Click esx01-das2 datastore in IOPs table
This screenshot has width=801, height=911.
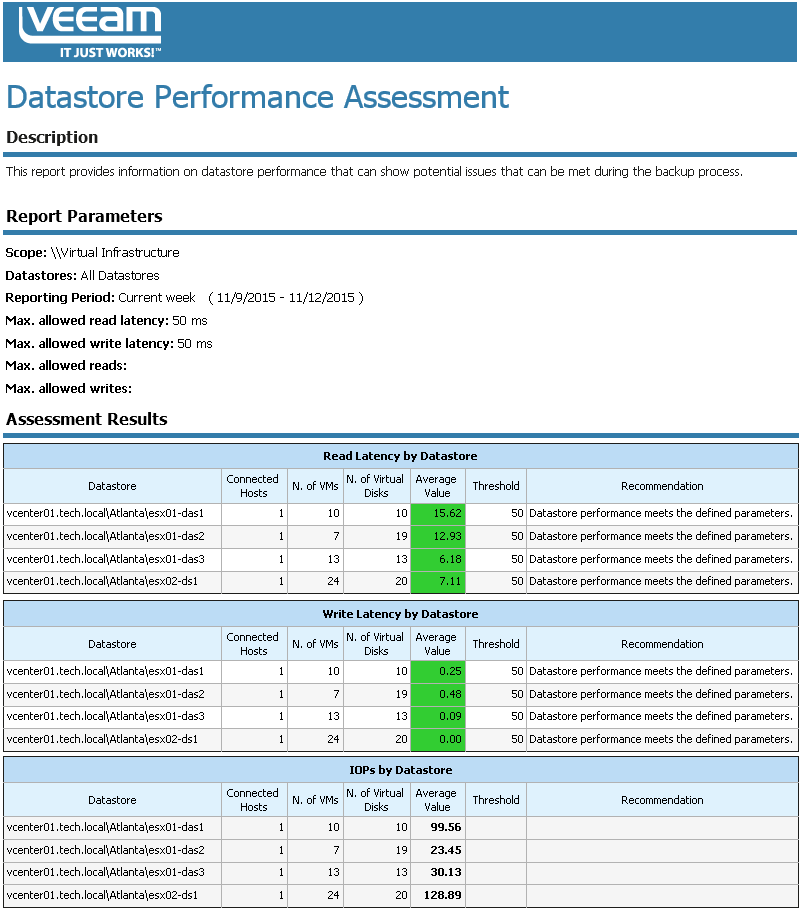tap(105, 850)
